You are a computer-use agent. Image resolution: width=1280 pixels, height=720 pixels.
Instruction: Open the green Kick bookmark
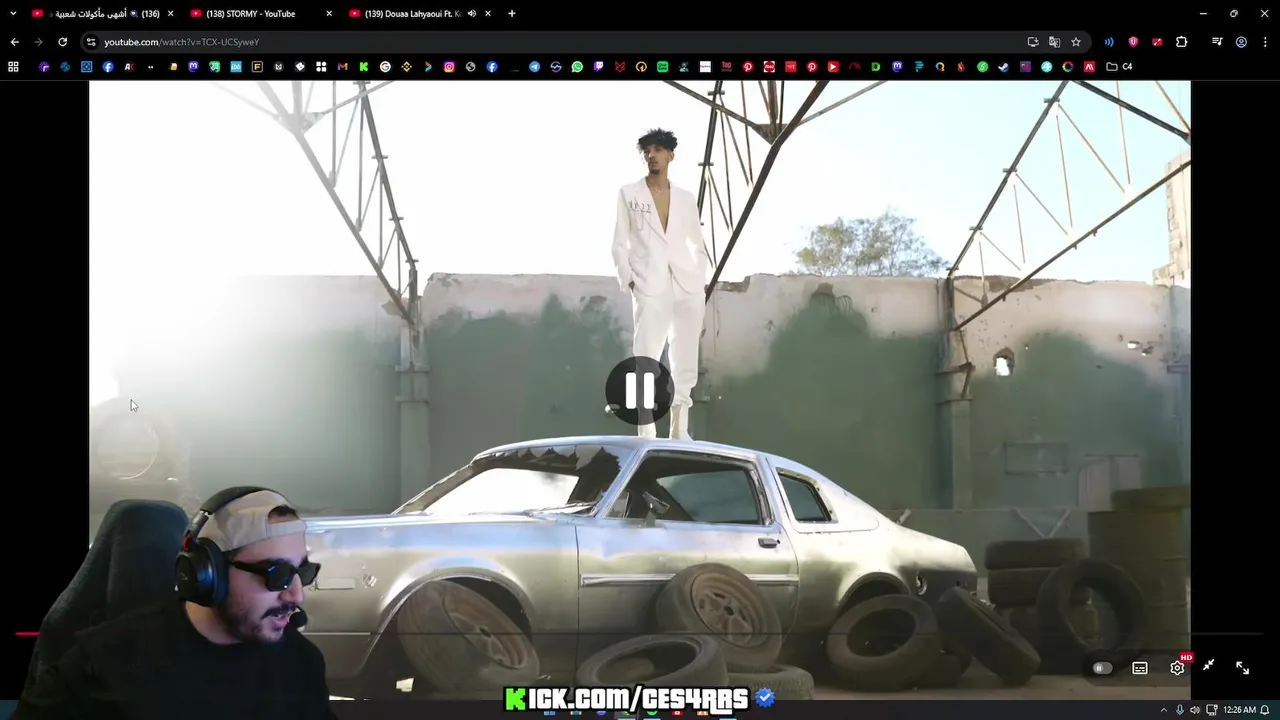coord(363,67)
